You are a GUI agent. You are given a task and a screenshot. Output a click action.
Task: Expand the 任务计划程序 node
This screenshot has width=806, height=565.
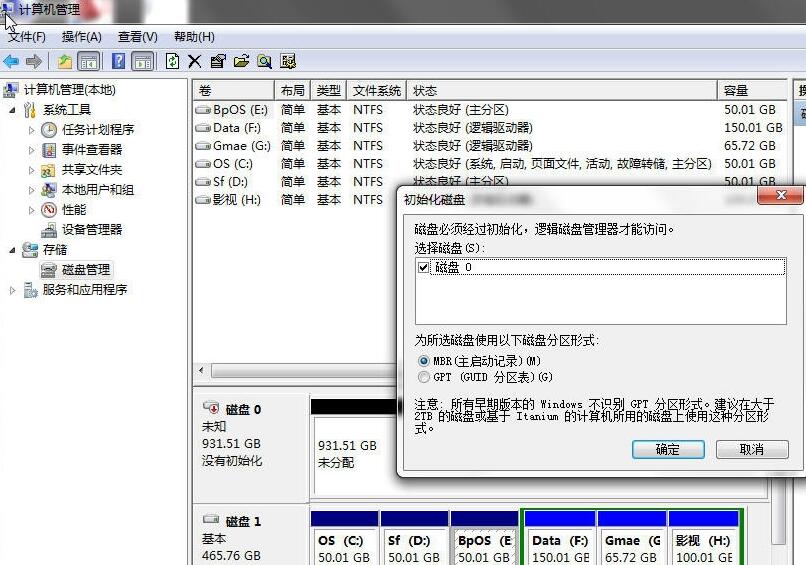[31, 130]
